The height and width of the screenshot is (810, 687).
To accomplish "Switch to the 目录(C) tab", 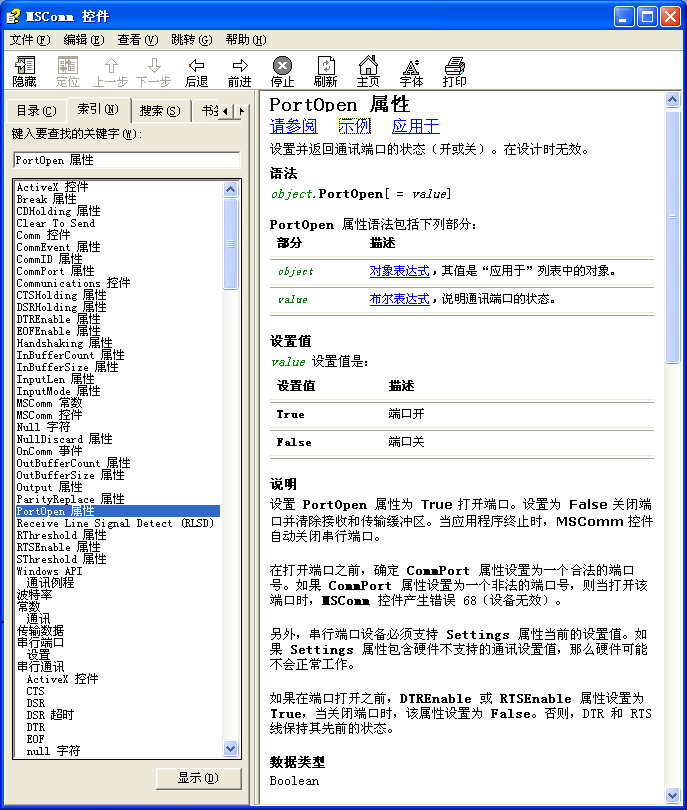I will tap(36, 111).
